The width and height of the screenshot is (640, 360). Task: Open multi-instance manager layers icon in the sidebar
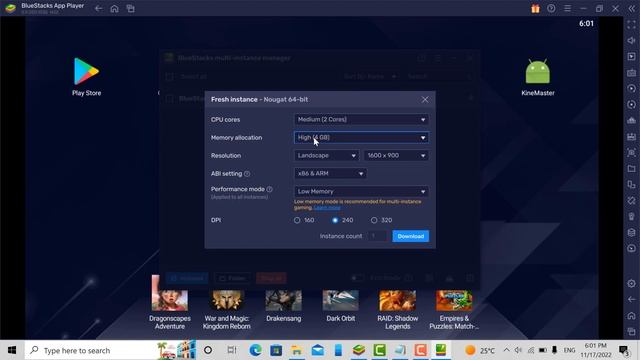click(x=631, y=232)
